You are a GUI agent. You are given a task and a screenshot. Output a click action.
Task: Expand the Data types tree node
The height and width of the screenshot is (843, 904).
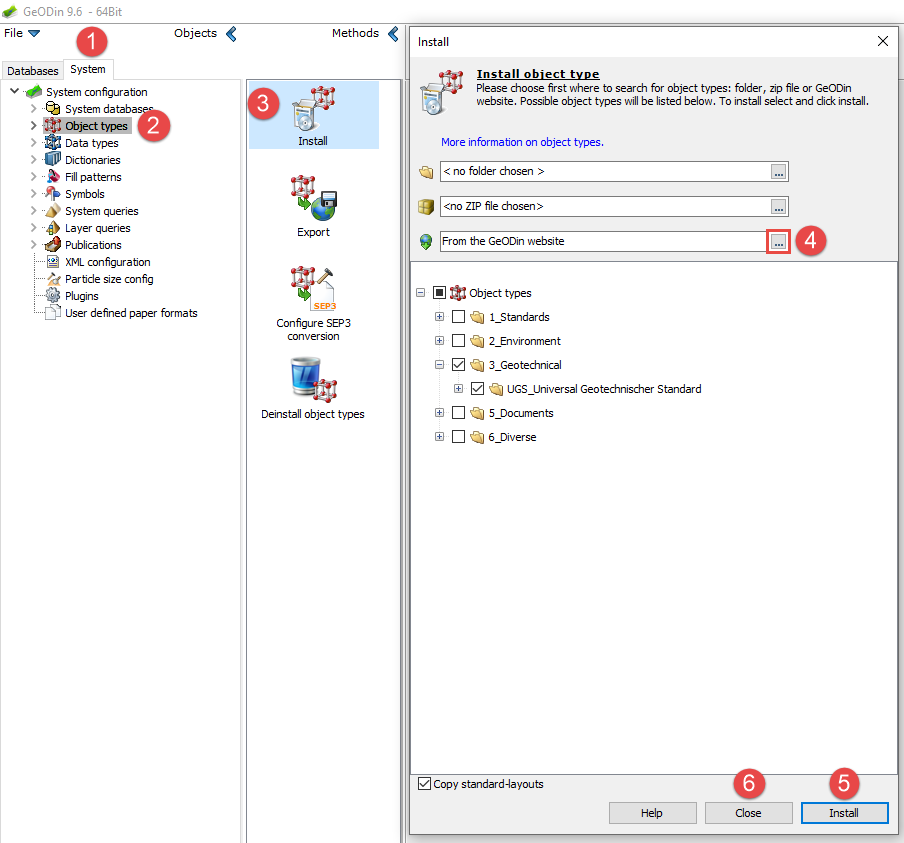[33, 142]
